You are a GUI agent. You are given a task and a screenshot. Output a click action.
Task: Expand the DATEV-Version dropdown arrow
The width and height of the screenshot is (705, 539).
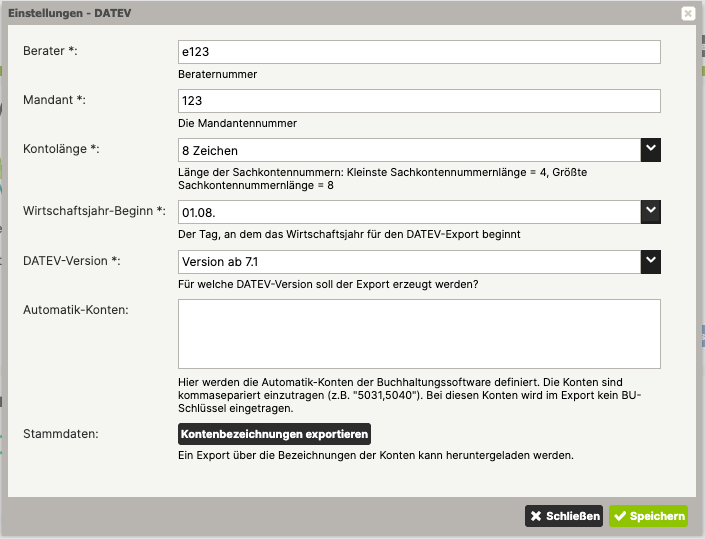(651, 261)
